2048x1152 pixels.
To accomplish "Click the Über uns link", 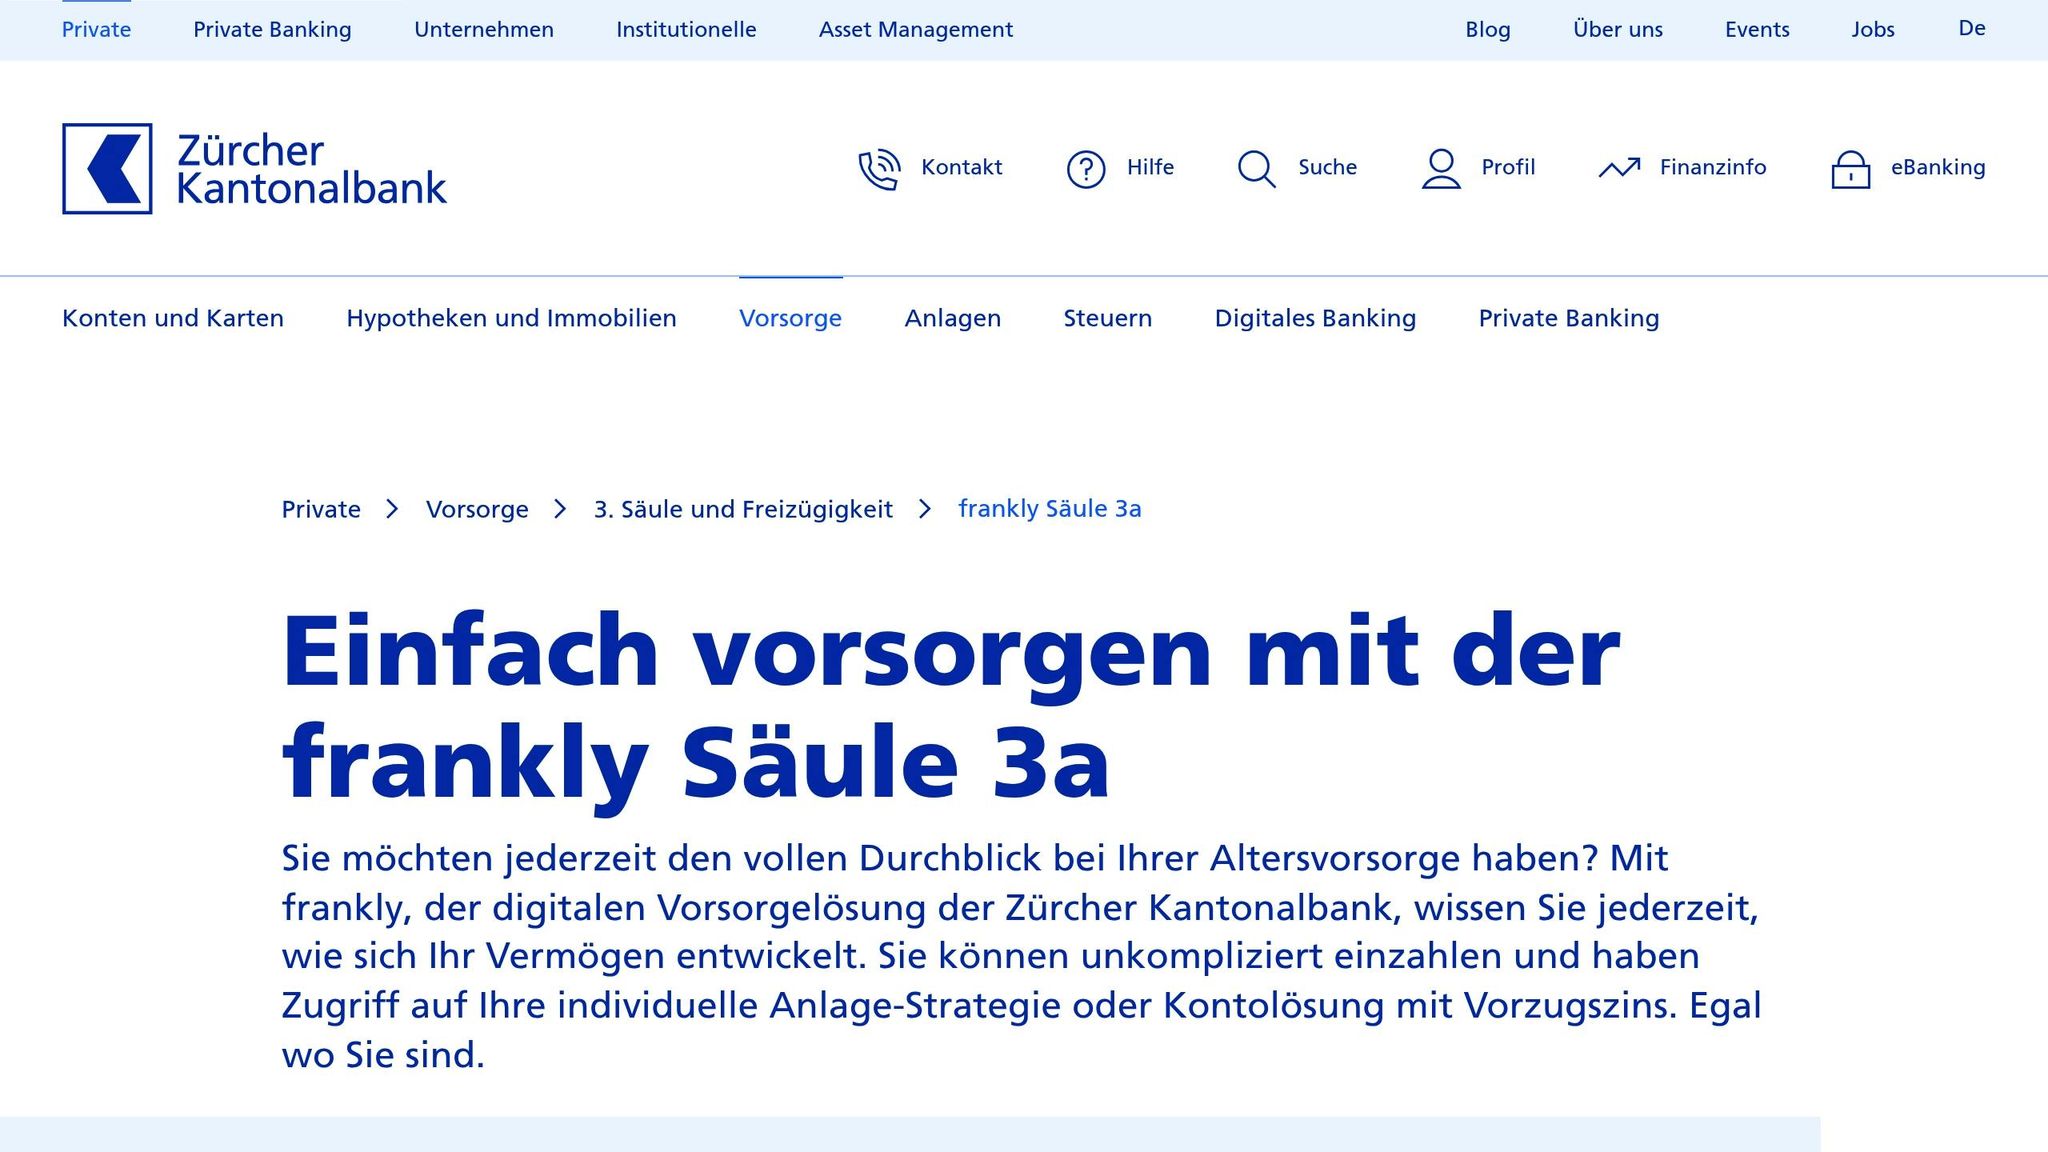I will (1617, 30).
